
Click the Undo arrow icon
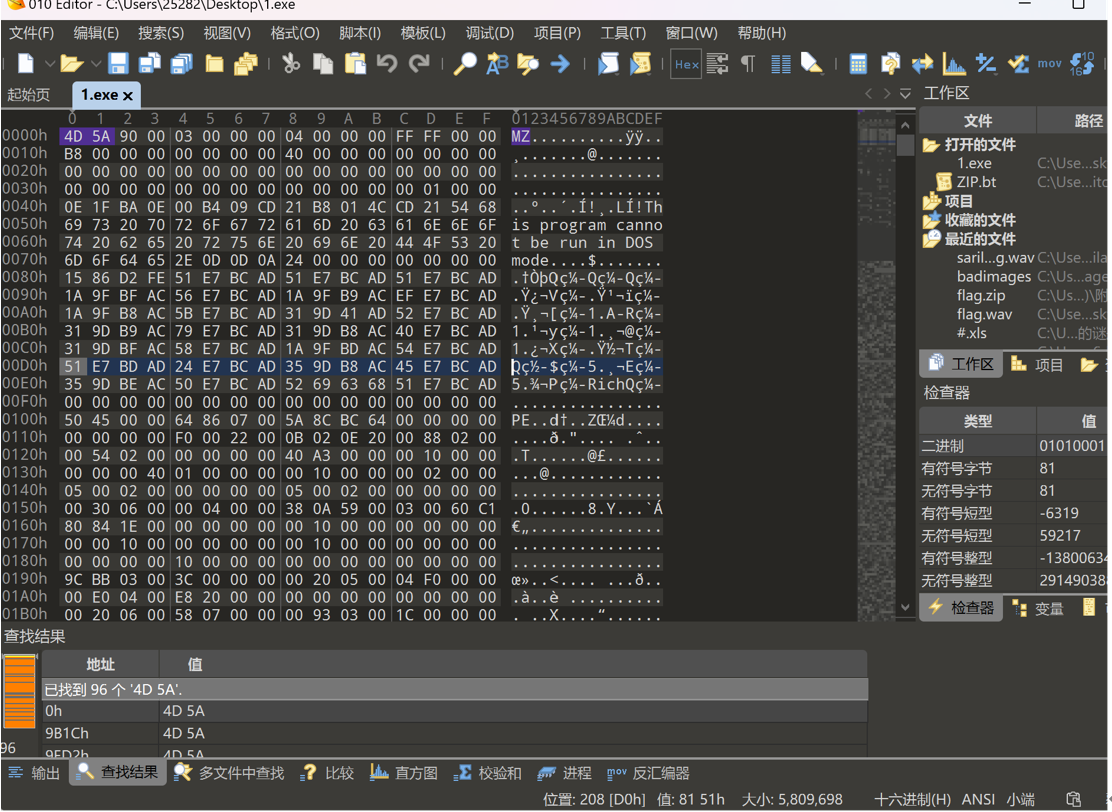pos(387,64)
